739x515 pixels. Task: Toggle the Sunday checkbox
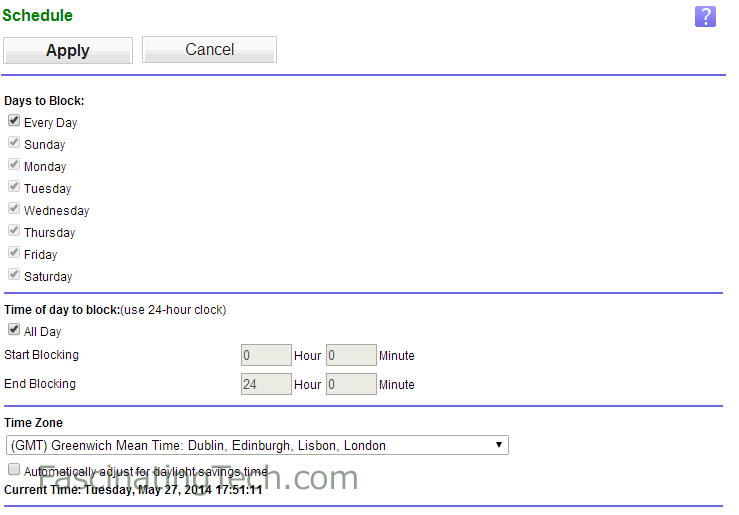(x=14, y=142)
